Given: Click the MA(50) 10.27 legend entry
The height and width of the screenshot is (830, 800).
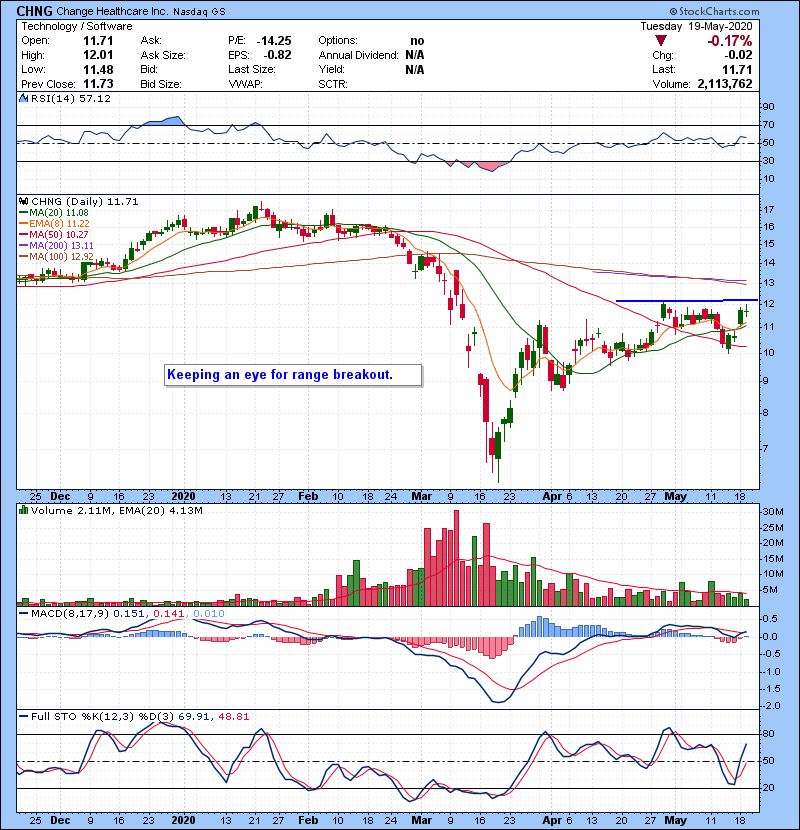Looking at the screenshot, I should (x=54, y=234).
